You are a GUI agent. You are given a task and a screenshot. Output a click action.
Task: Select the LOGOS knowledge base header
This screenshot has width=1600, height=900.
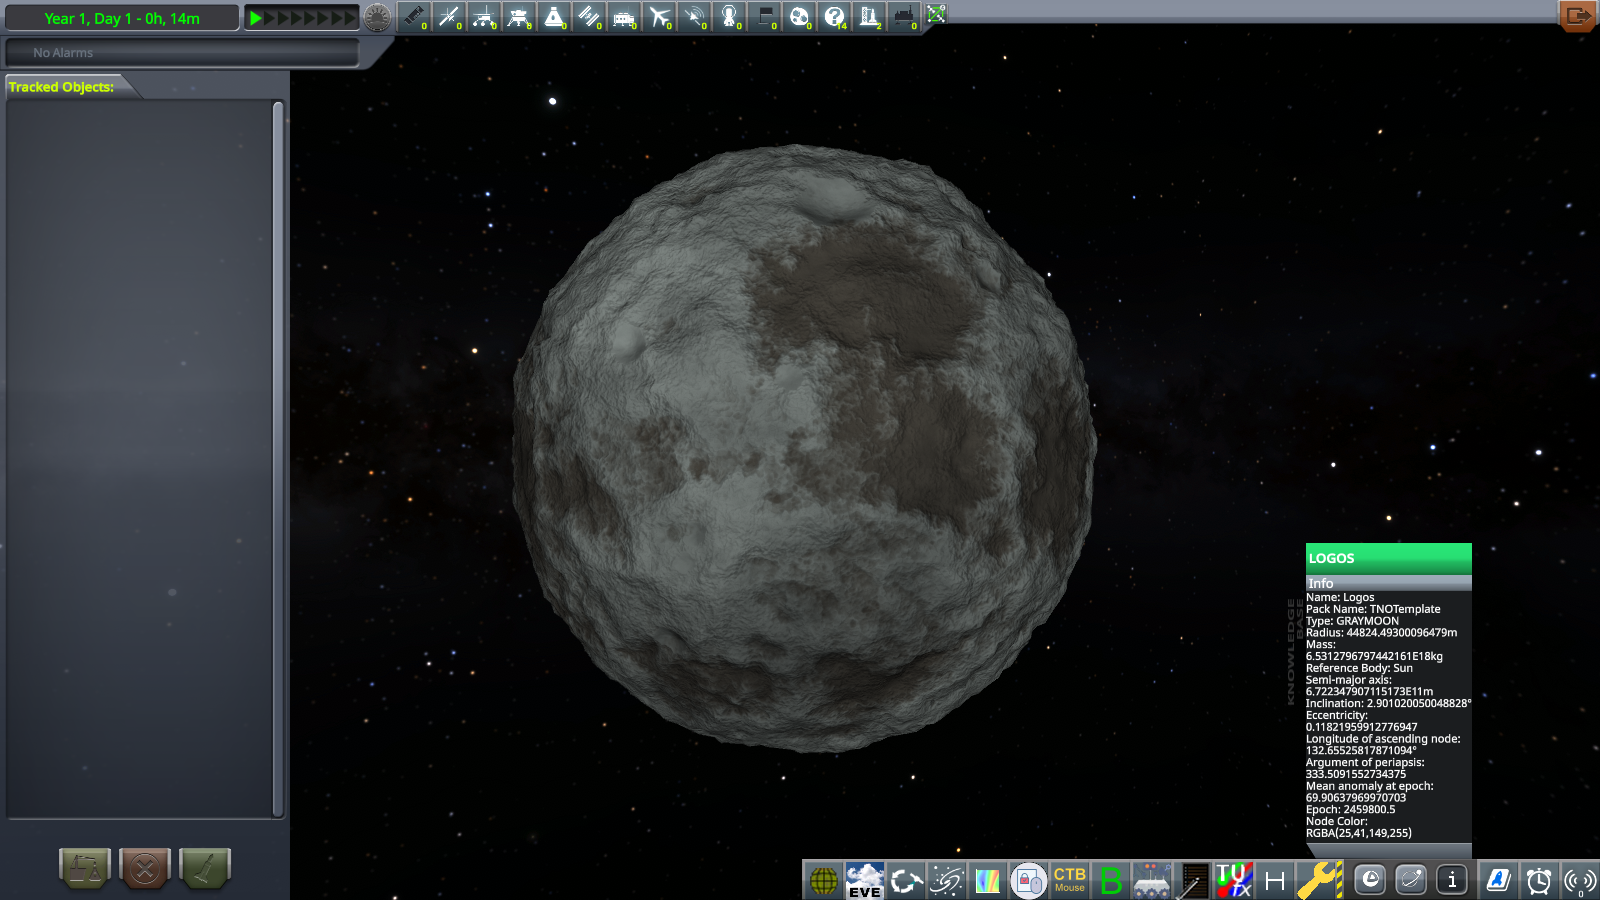[1387, 558]
